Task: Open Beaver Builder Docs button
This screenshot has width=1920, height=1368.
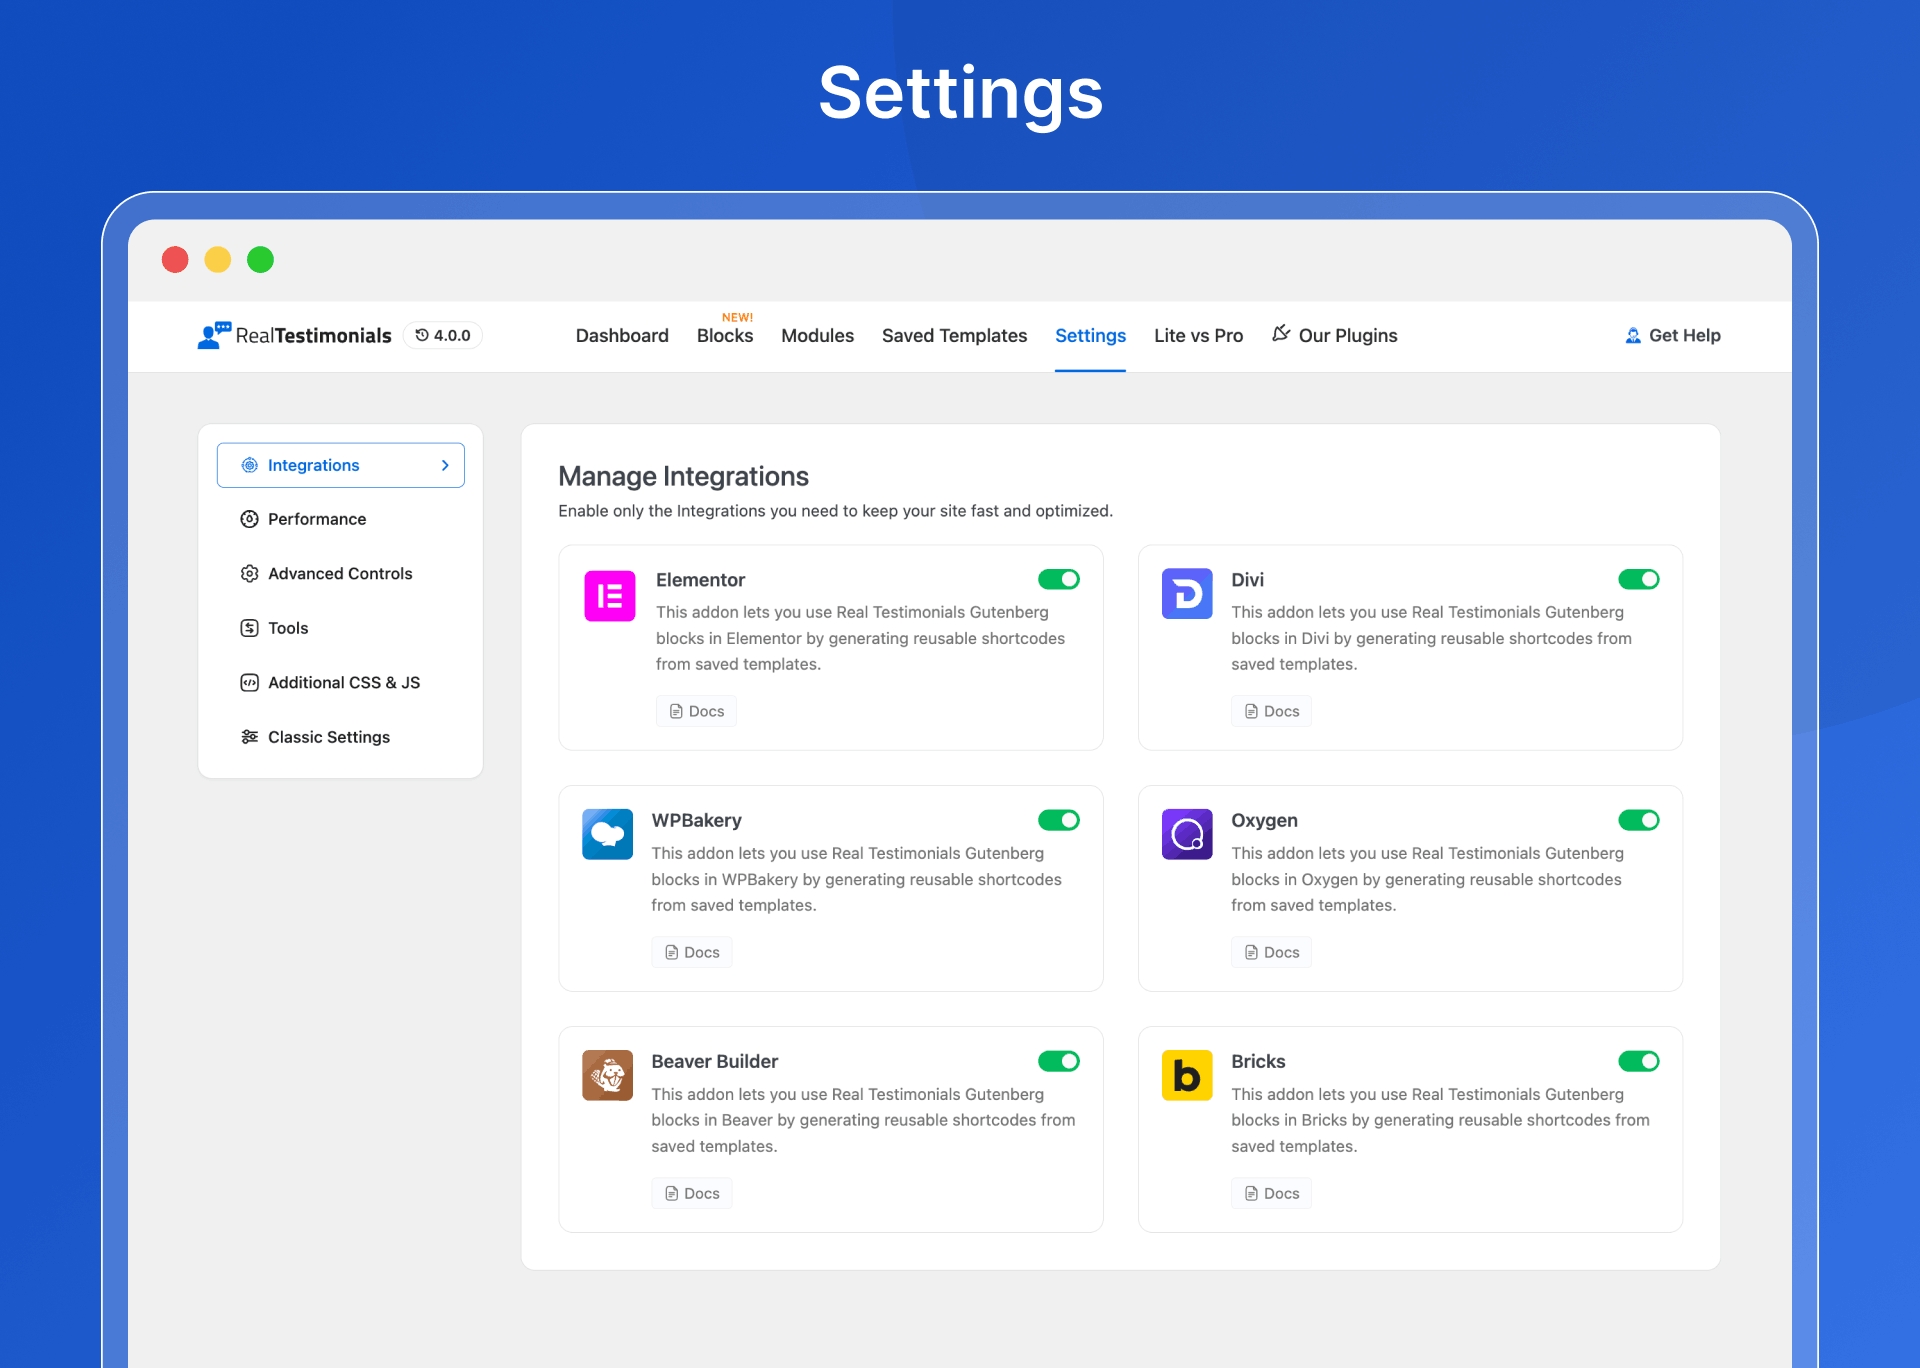Action: pyautogui.click(x=692, y=1193)
